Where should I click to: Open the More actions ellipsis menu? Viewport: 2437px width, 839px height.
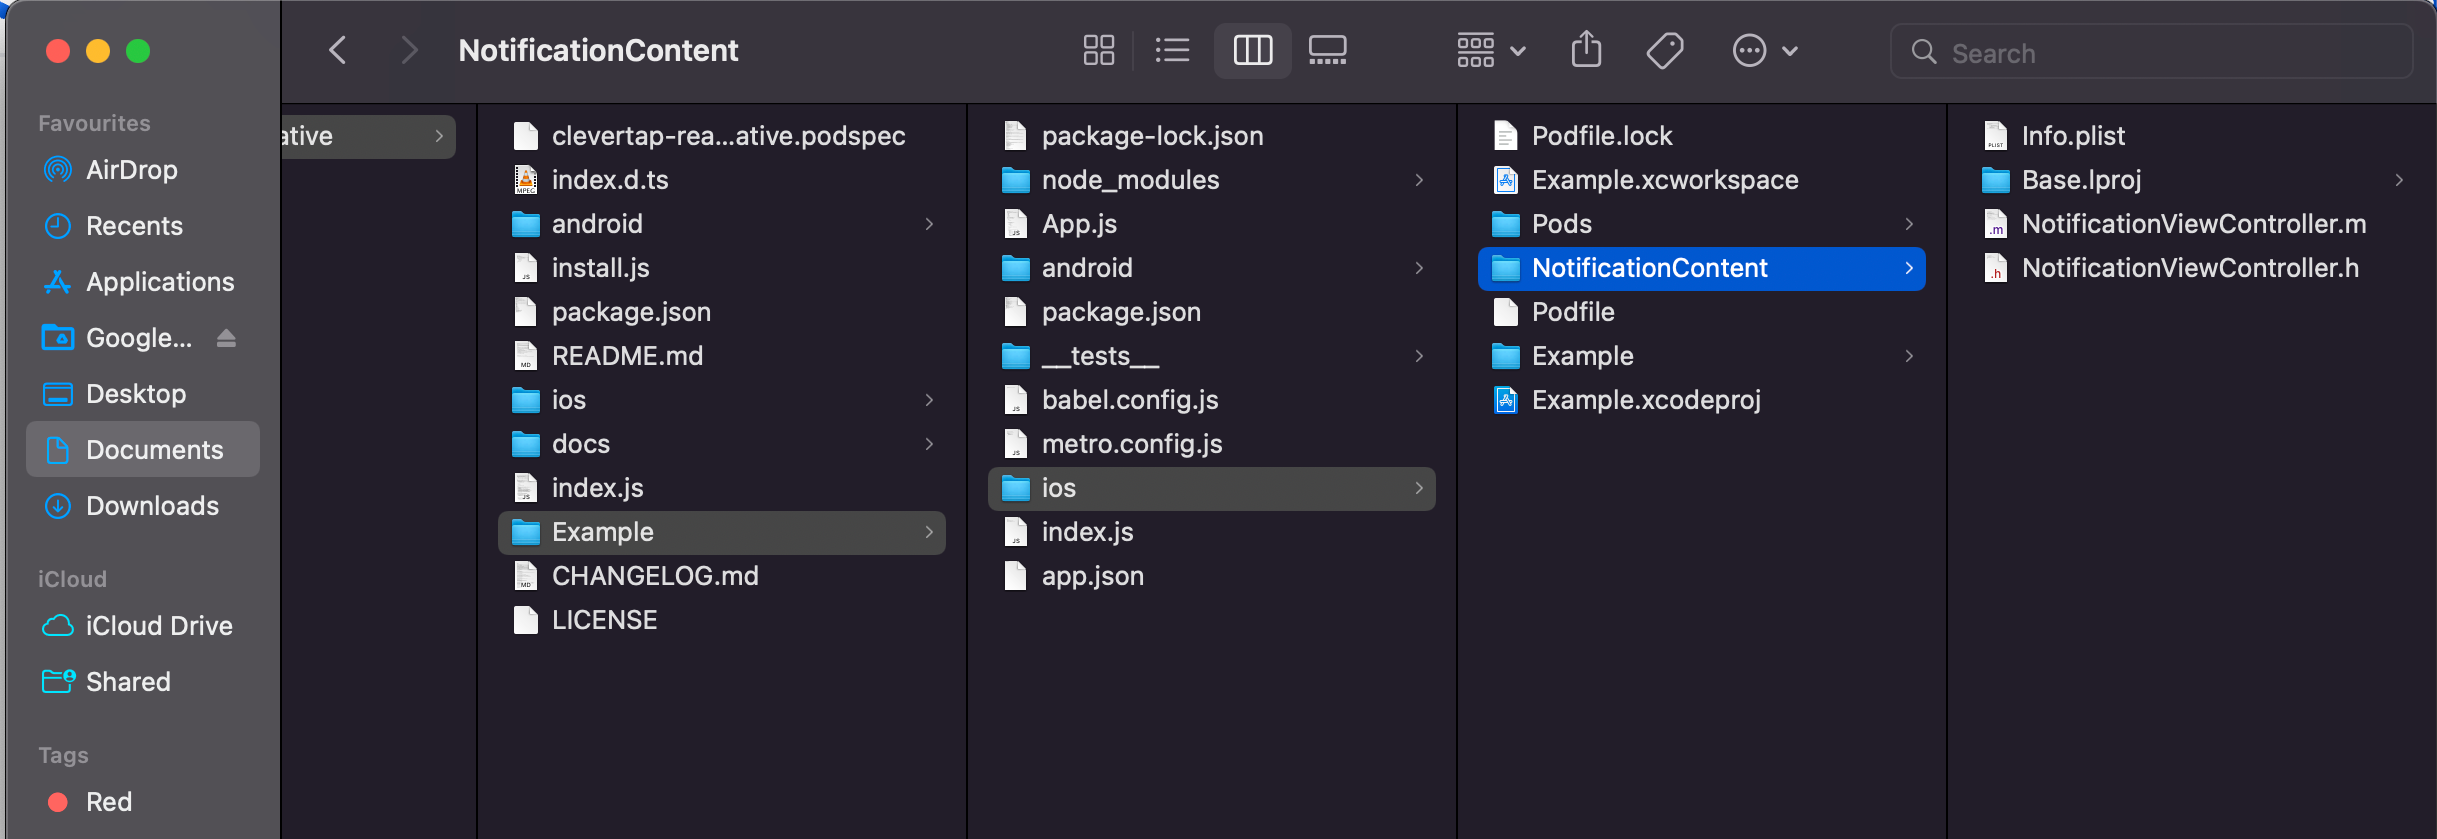point(1764,50)
